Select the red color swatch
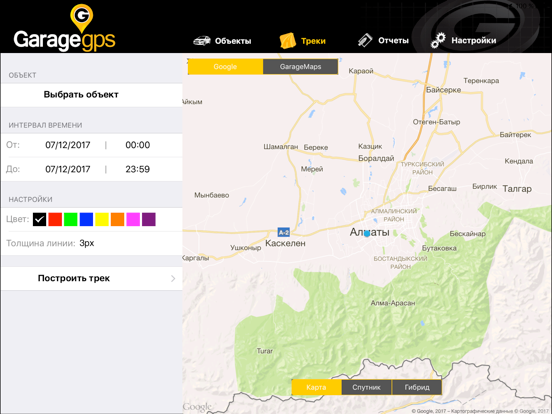This screenshot has width=552, height=414. [55, 219]
